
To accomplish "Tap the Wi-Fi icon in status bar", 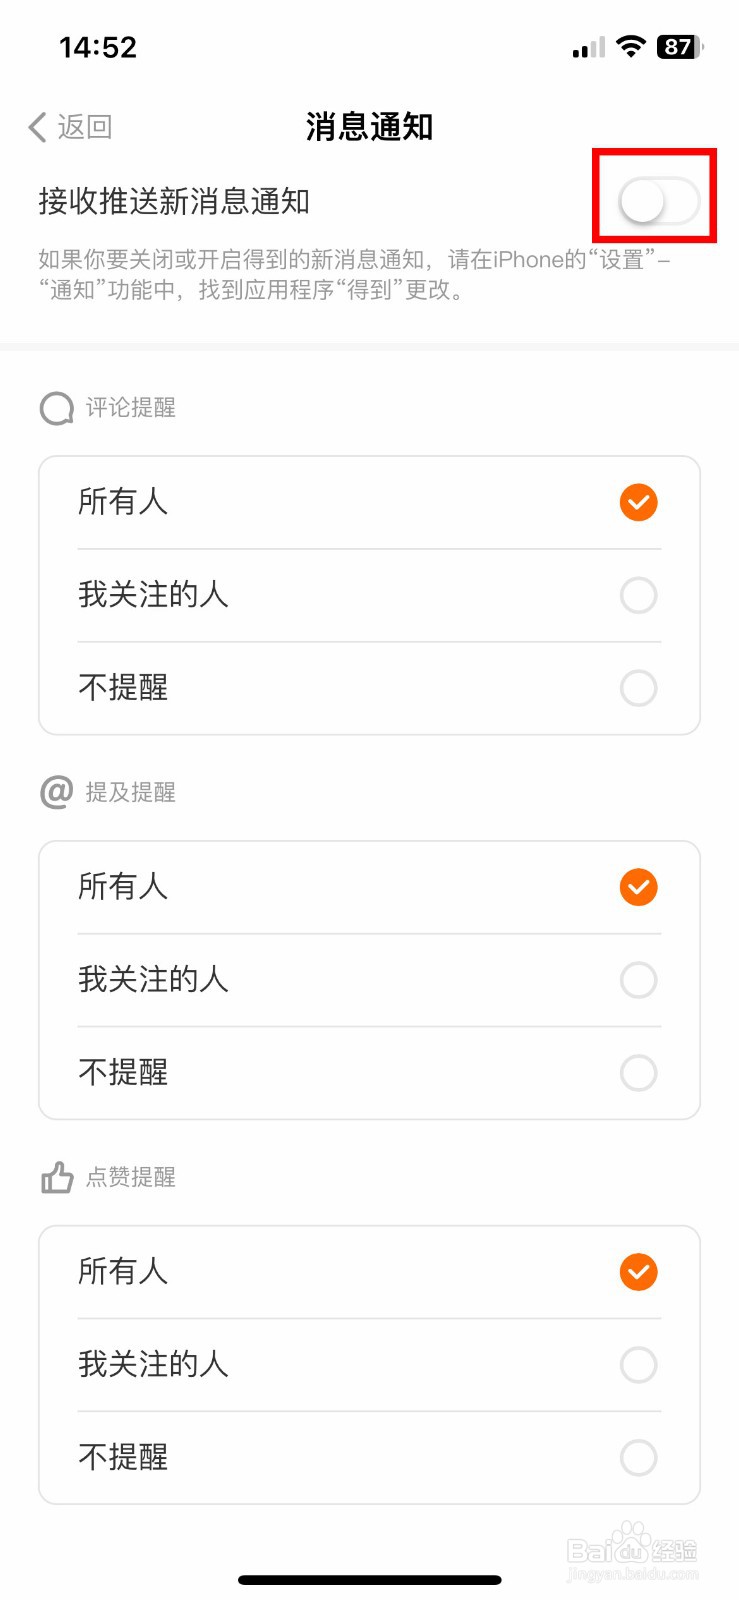I will click(x=631, y=46).
